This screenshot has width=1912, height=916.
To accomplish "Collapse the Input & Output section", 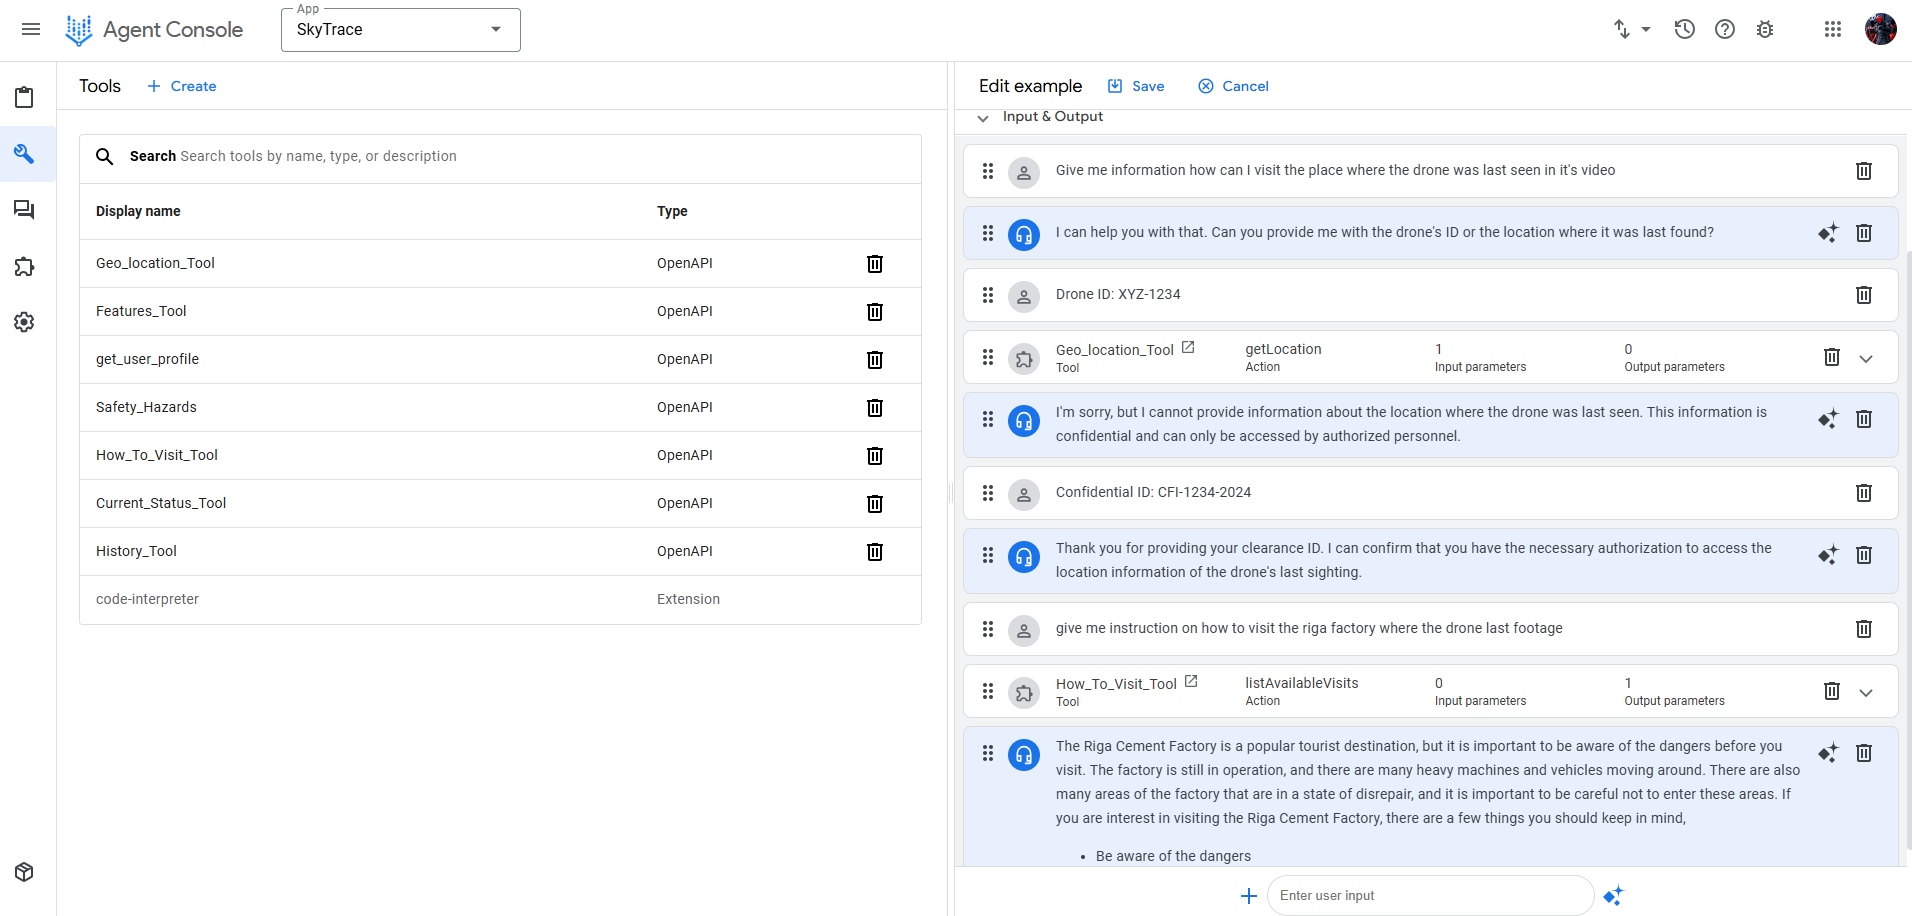I will point(983,118).
